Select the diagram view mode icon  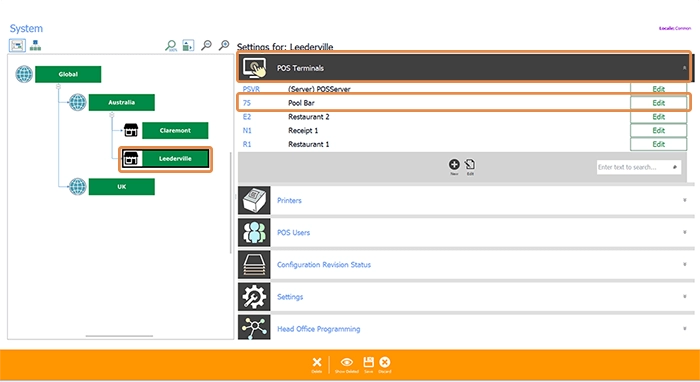pyautogui.click(x=17, y=45)
